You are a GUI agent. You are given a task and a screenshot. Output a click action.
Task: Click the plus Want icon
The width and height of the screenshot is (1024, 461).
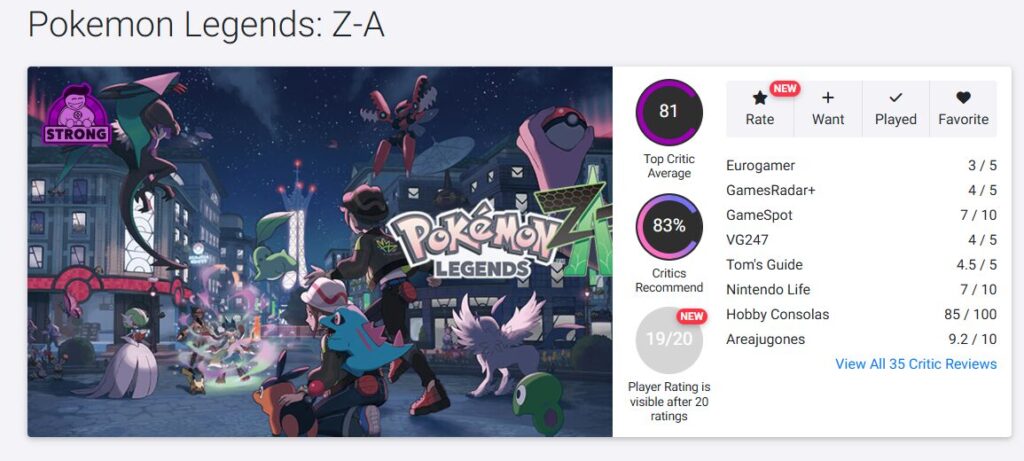[827, 98]
